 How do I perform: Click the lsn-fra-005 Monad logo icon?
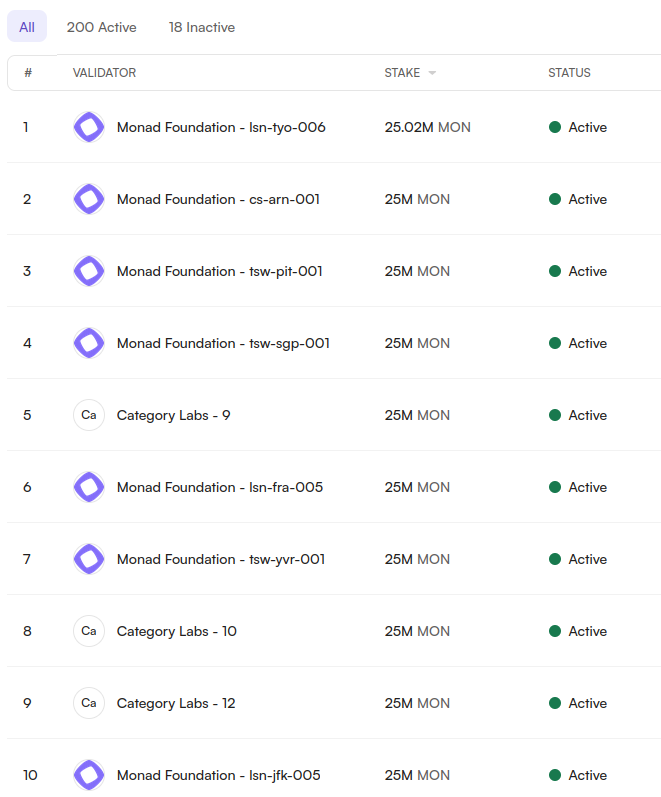[89, 487]
